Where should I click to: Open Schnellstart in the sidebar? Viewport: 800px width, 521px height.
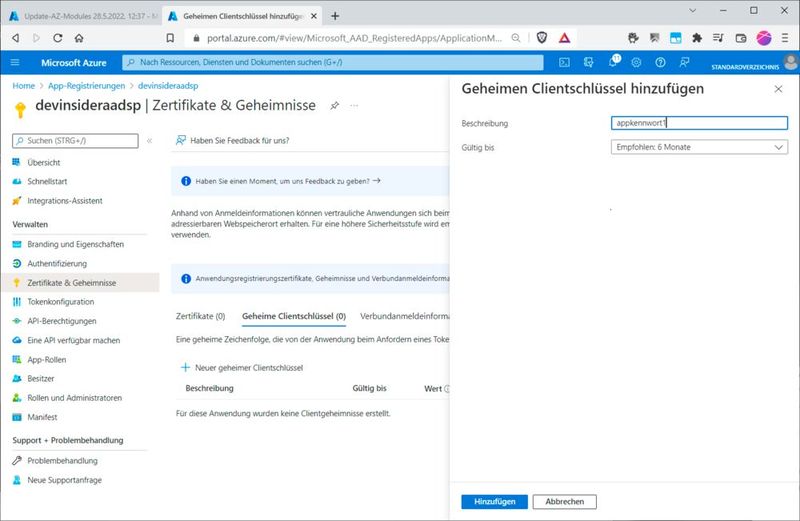tap(47, 181)
